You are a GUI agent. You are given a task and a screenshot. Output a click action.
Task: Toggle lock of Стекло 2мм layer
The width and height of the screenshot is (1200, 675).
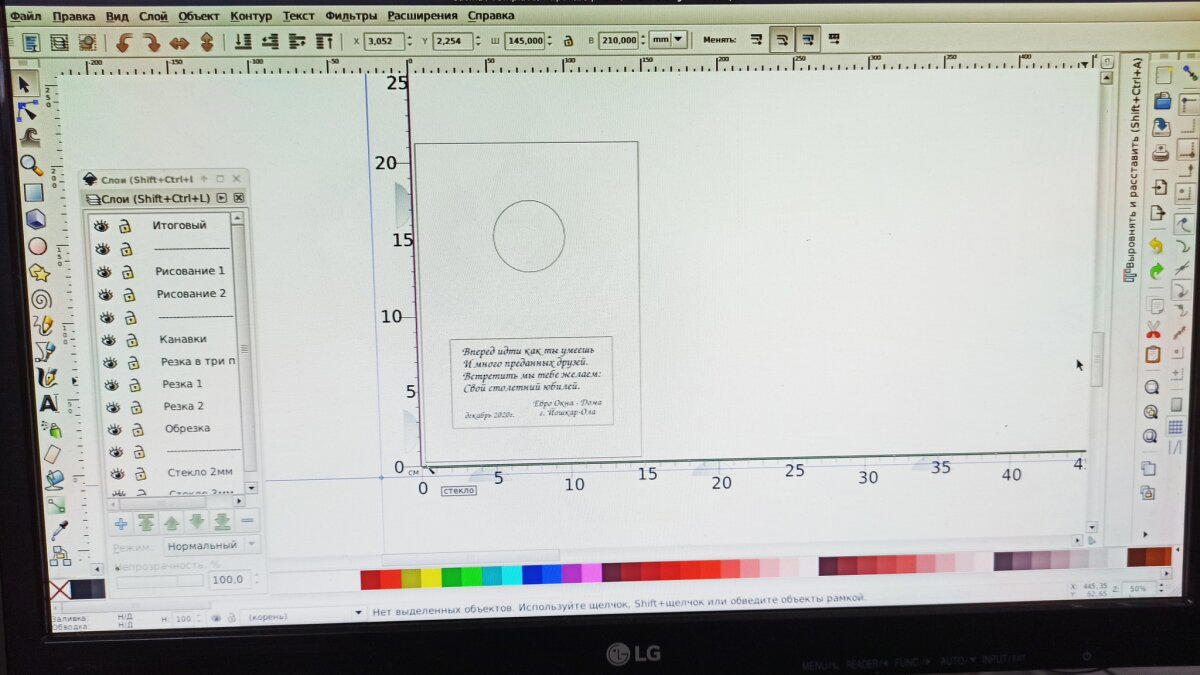(141, 474)
